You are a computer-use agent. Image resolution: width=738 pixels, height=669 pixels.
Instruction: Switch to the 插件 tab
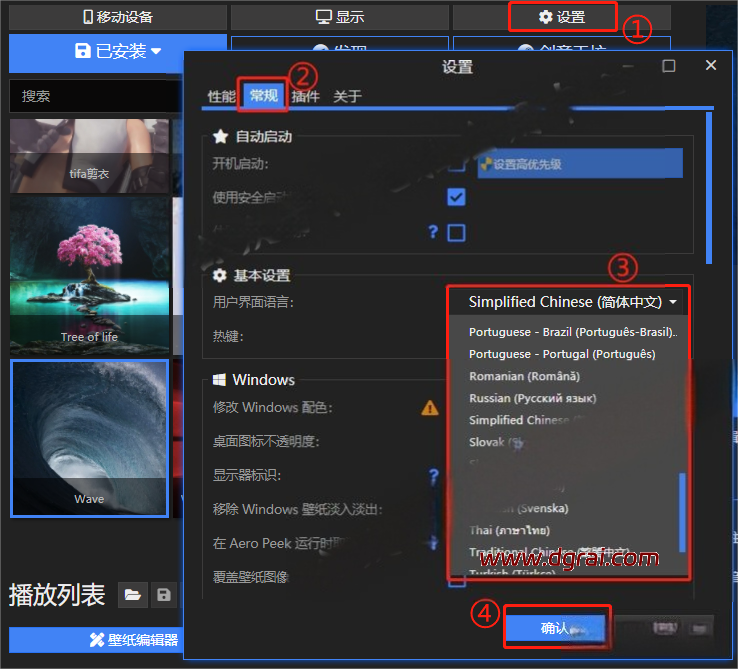pos(306,96)
